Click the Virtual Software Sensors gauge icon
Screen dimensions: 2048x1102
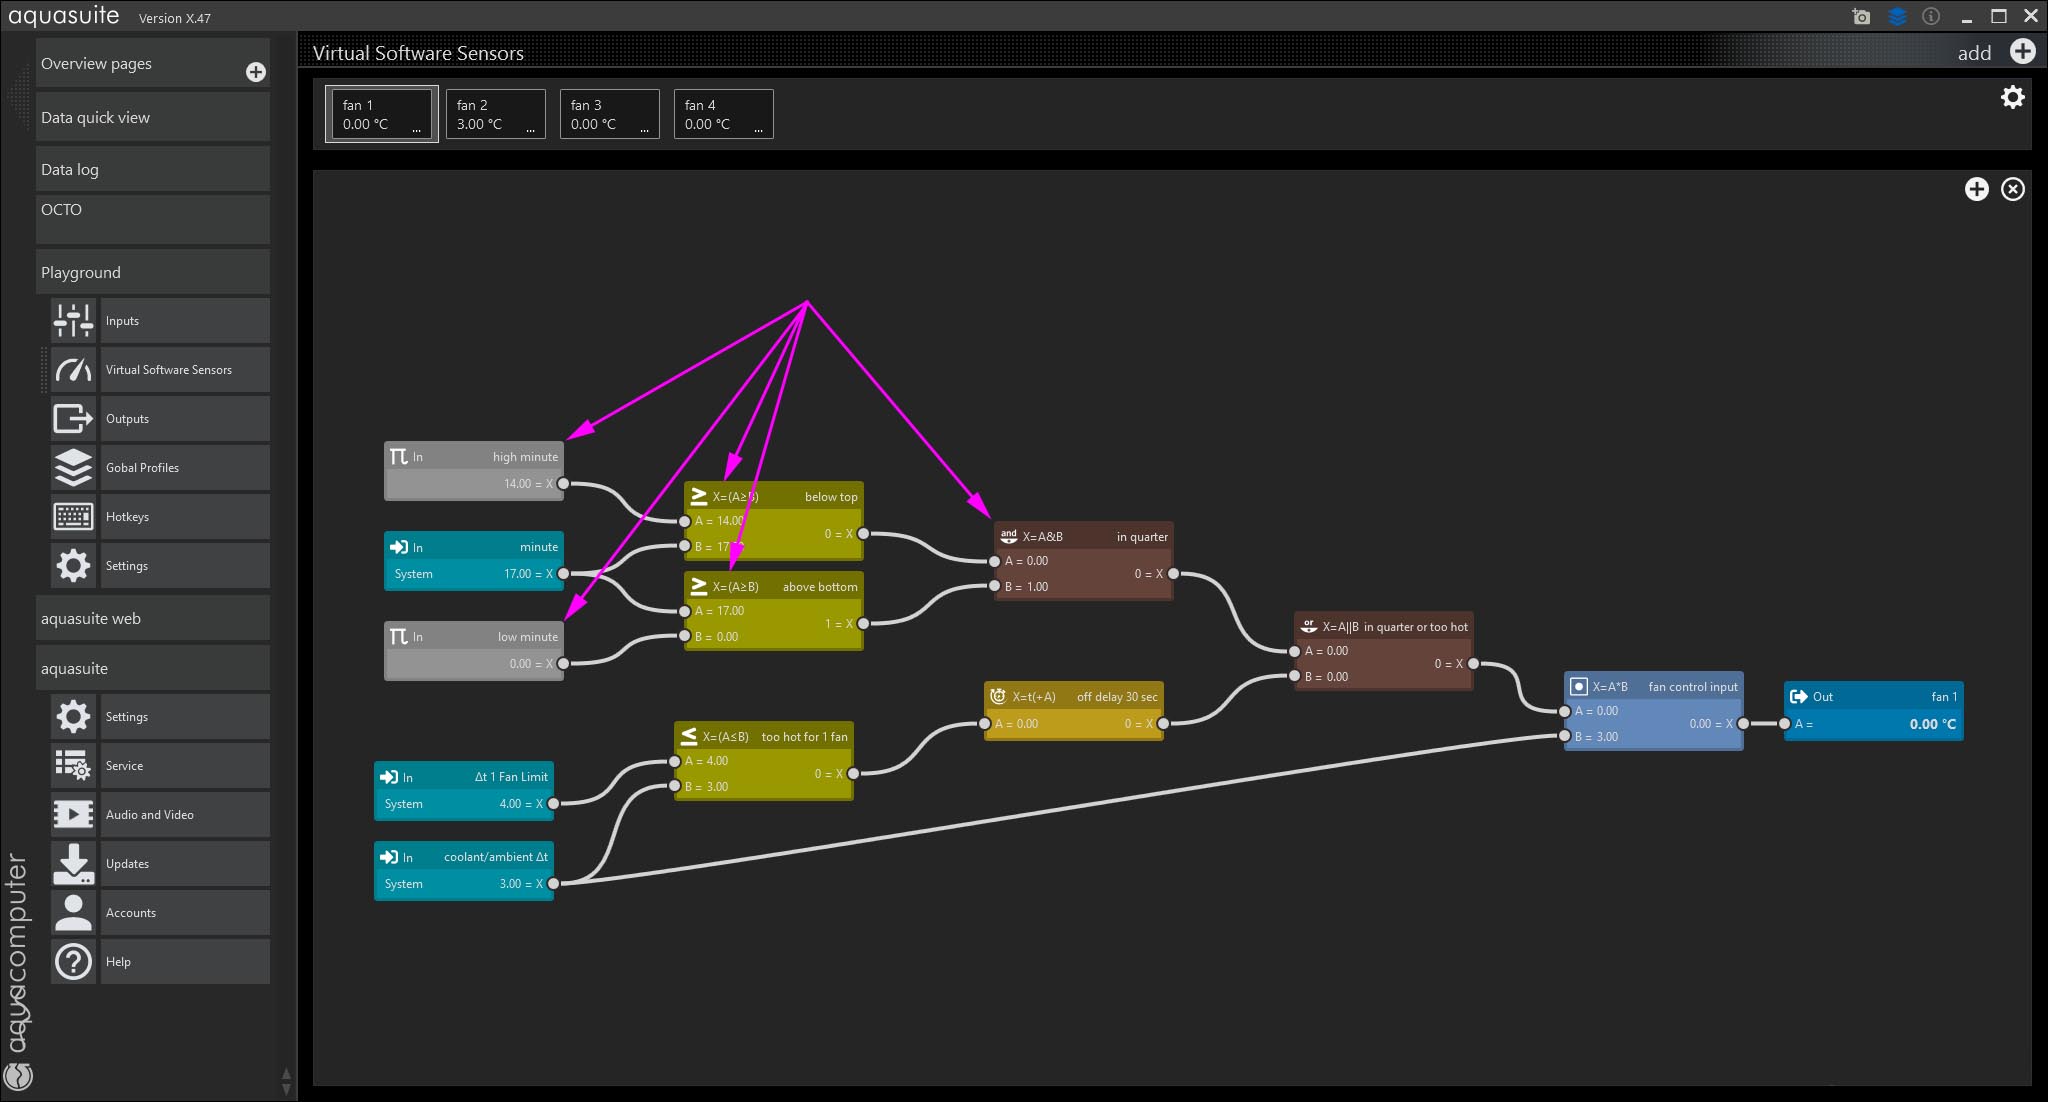[73, 370]
